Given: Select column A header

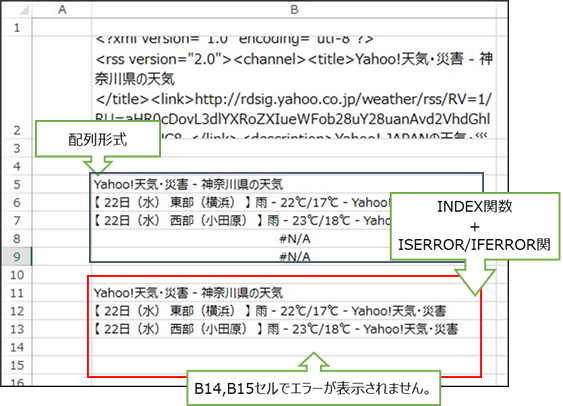Looking at the screenshot, I should 62,10.
